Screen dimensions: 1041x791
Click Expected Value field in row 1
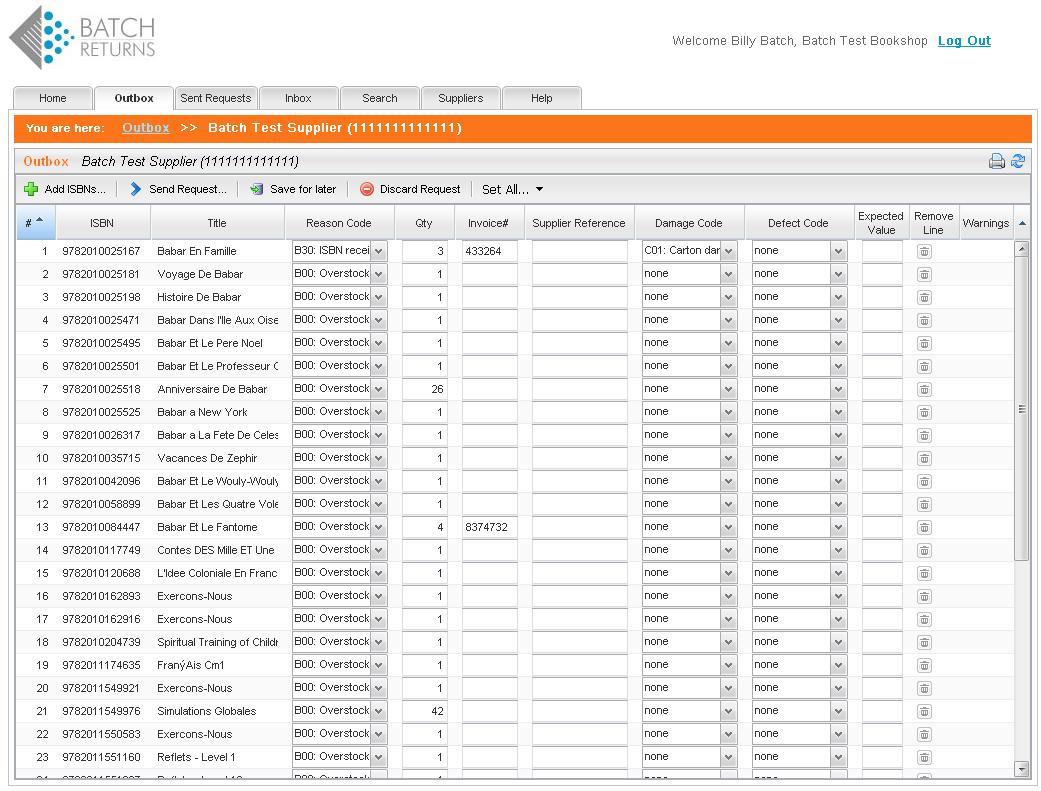click(882, 251)
